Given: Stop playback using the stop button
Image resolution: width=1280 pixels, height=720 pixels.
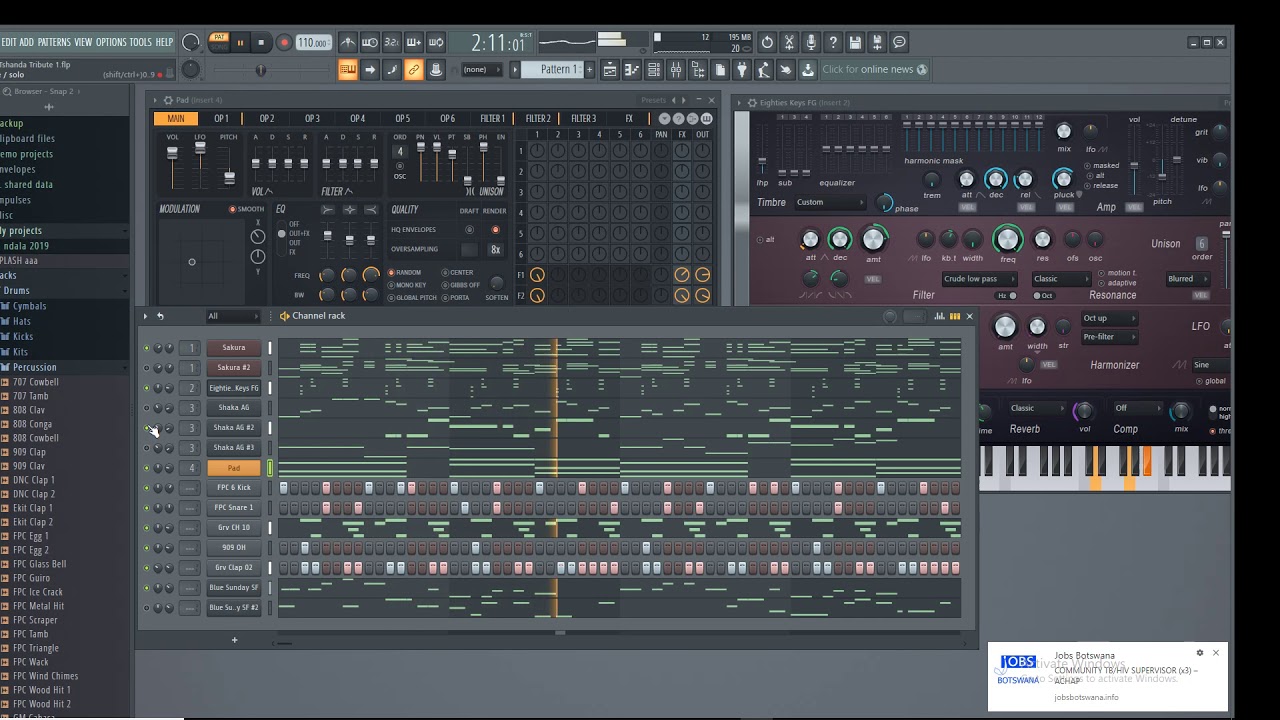Looking at the screenshot, I should (261, 42).
